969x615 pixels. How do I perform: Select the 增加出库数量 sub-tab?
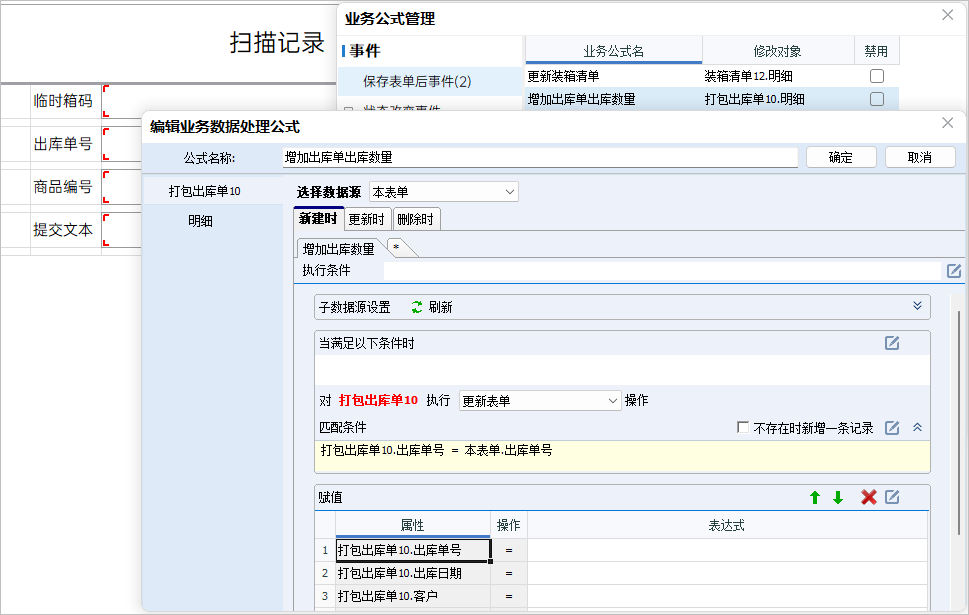point(339,248)
